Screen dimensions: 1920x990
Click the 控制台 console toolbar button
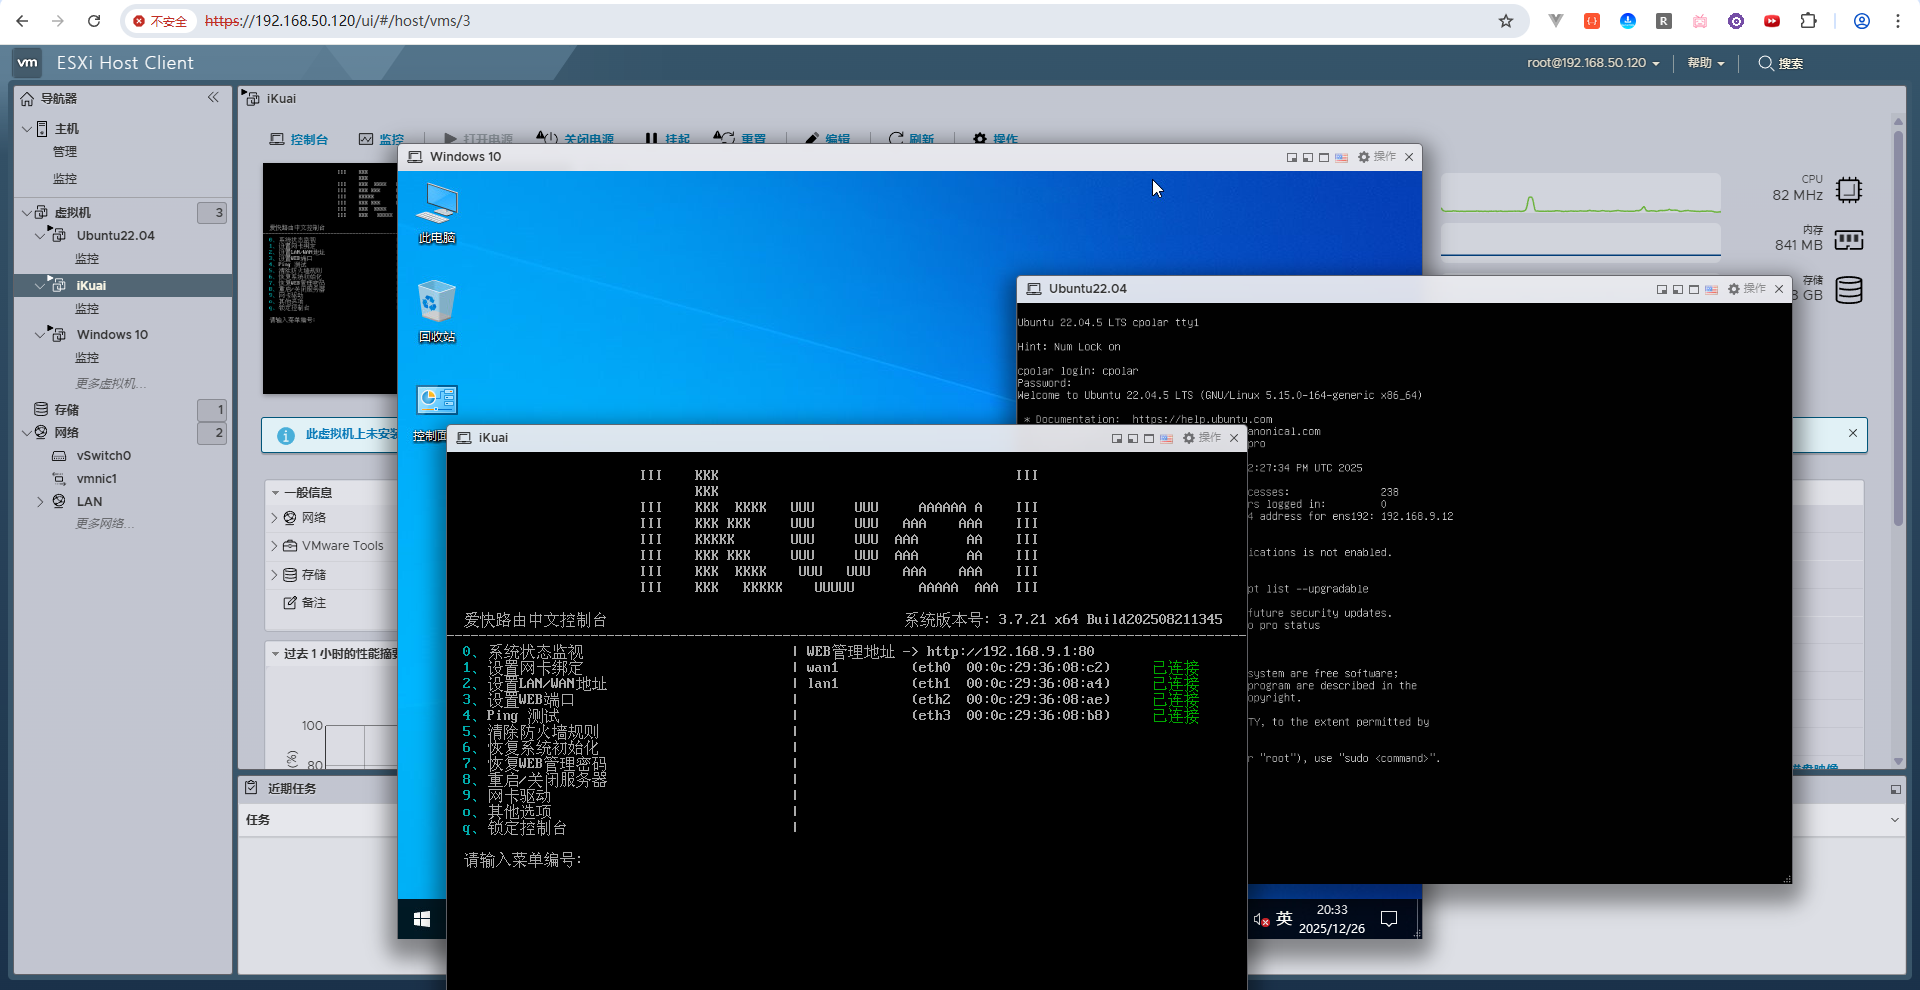[299, 139]
